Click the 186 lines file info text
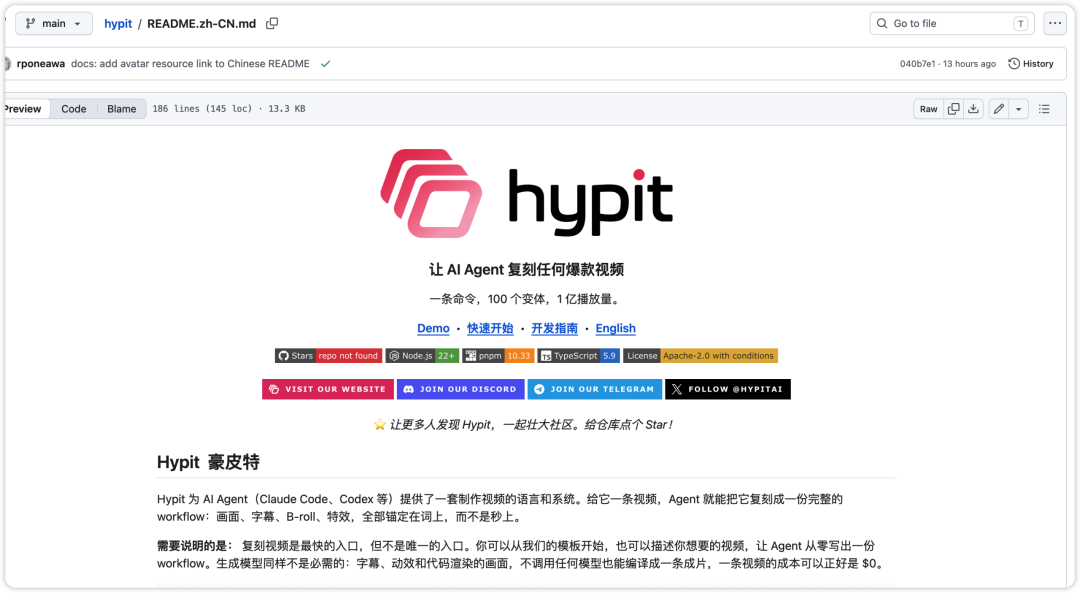Screen dimensions: 1080x593 click(229, 109)
